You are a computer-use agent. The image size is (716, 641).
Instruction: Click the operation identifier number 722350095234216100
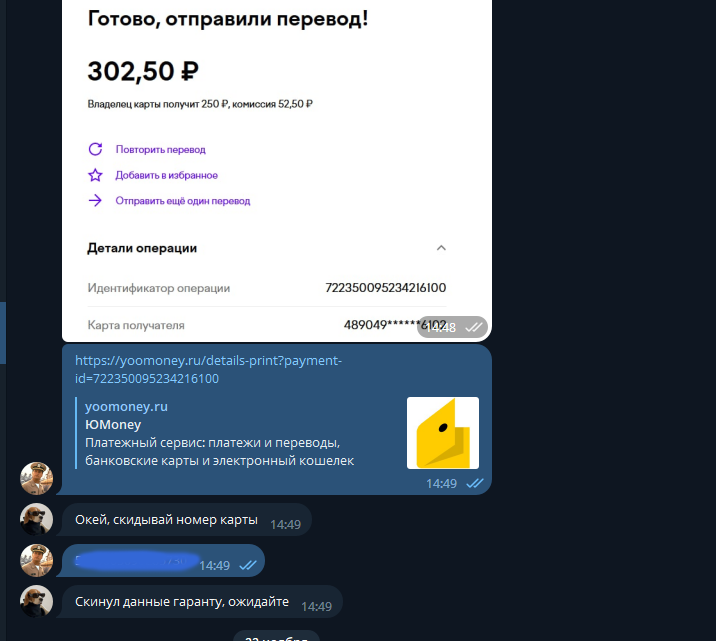tap(385, 288)
